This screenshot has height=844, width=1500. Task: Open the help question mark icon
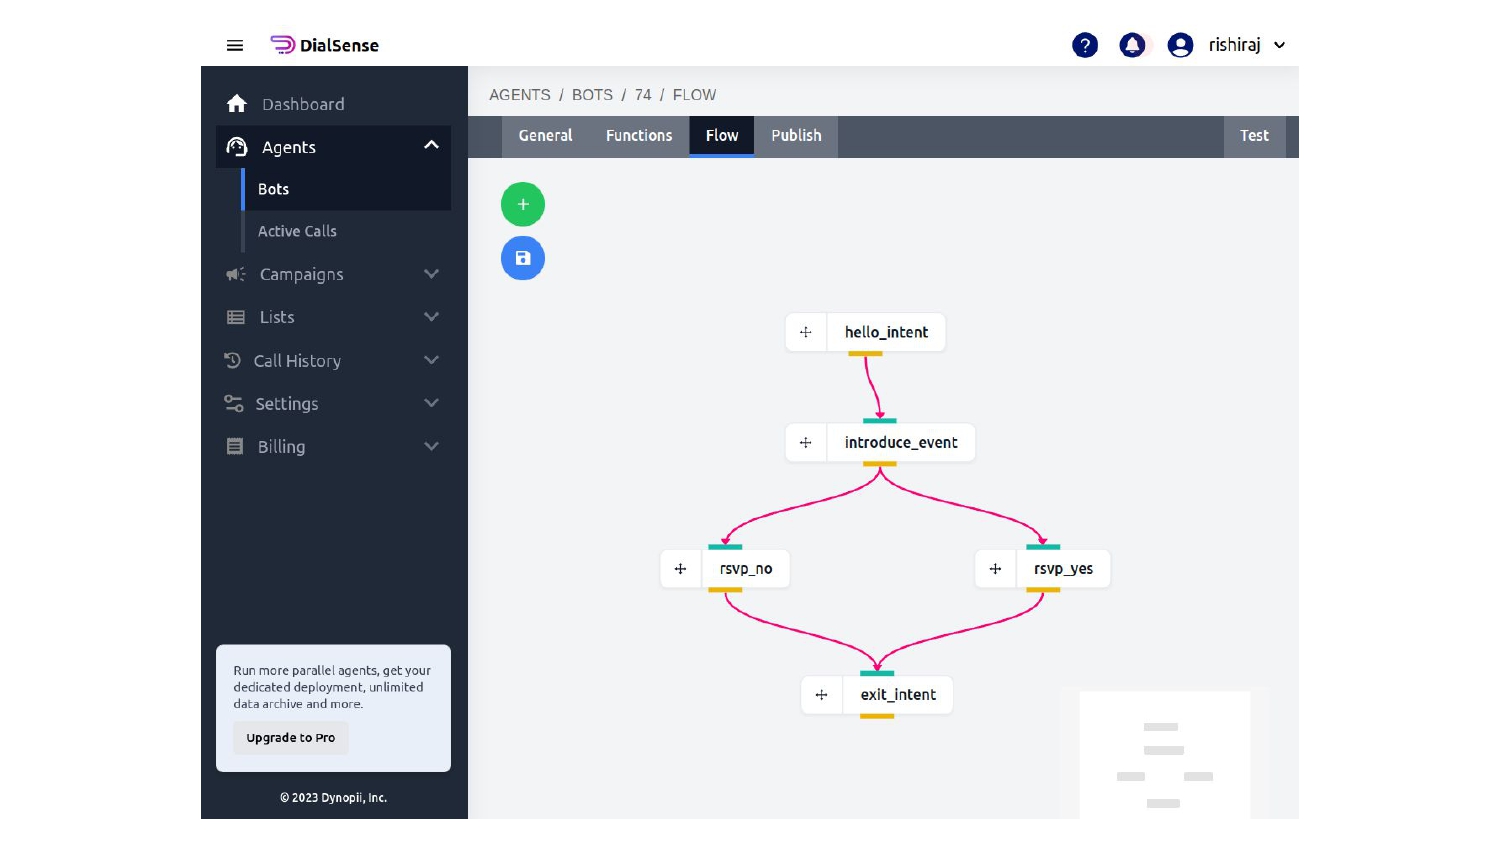click(x=1085, y=45)
